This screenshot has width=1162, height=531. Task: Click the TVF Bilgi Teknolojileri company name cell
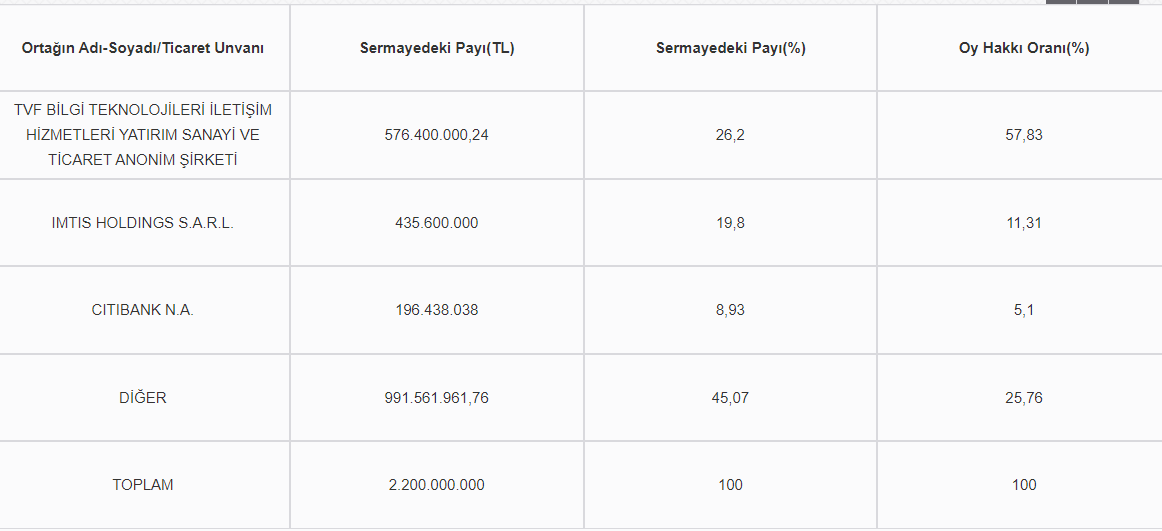(x=143, y=135)
